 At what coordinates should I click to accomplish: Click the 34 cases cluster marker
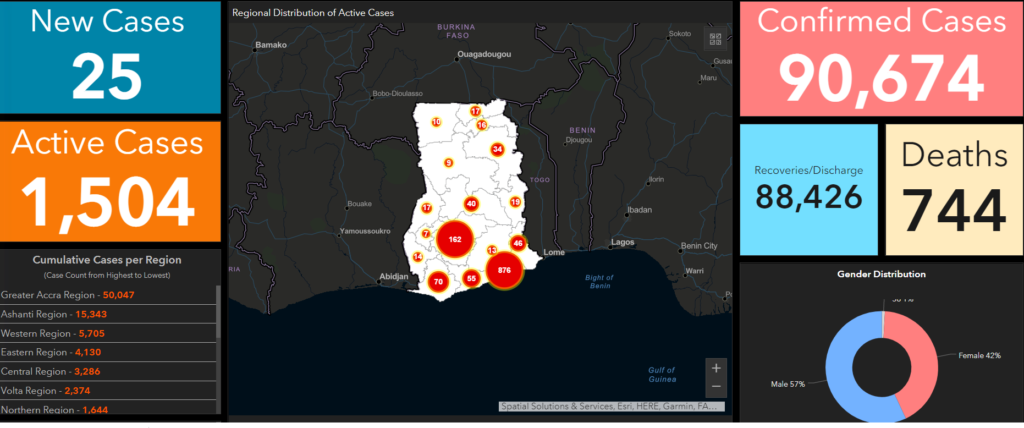(497, 150)
